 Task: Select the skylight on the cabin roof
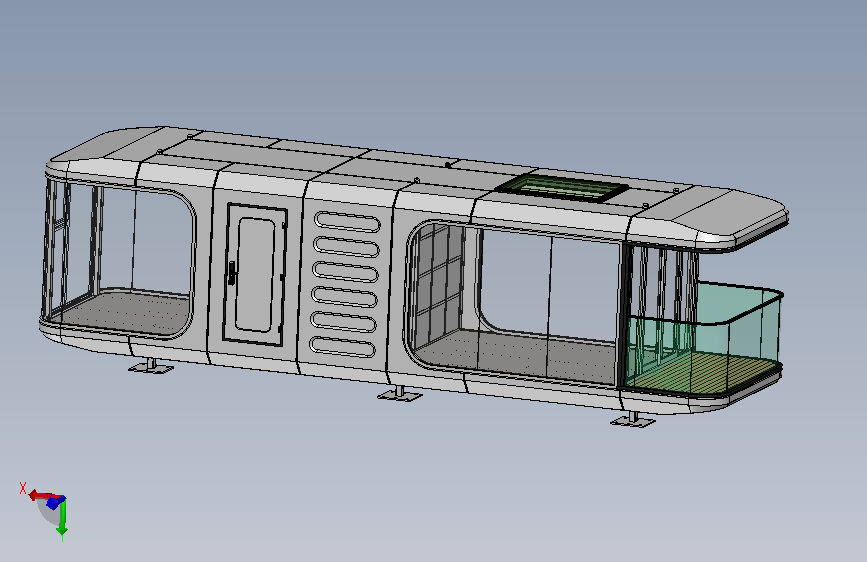(562, 188)
